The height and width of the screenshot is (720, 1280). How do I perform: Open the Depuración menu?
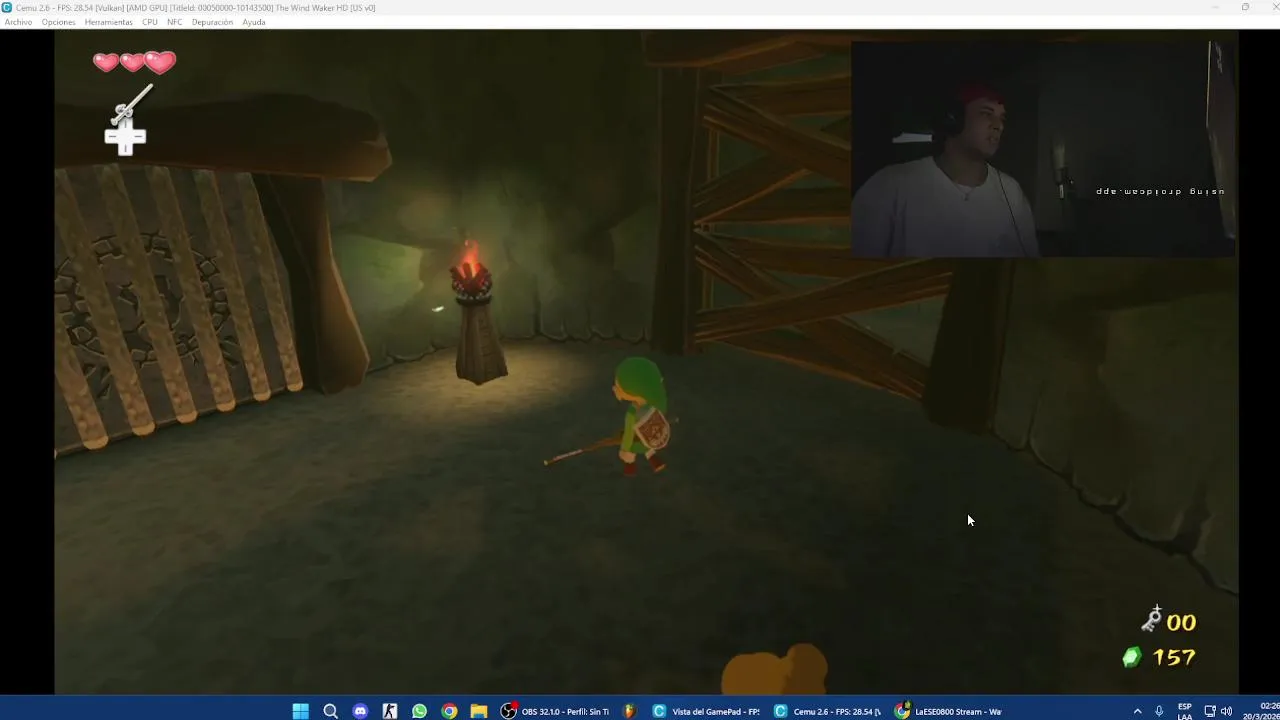point(212,22)
